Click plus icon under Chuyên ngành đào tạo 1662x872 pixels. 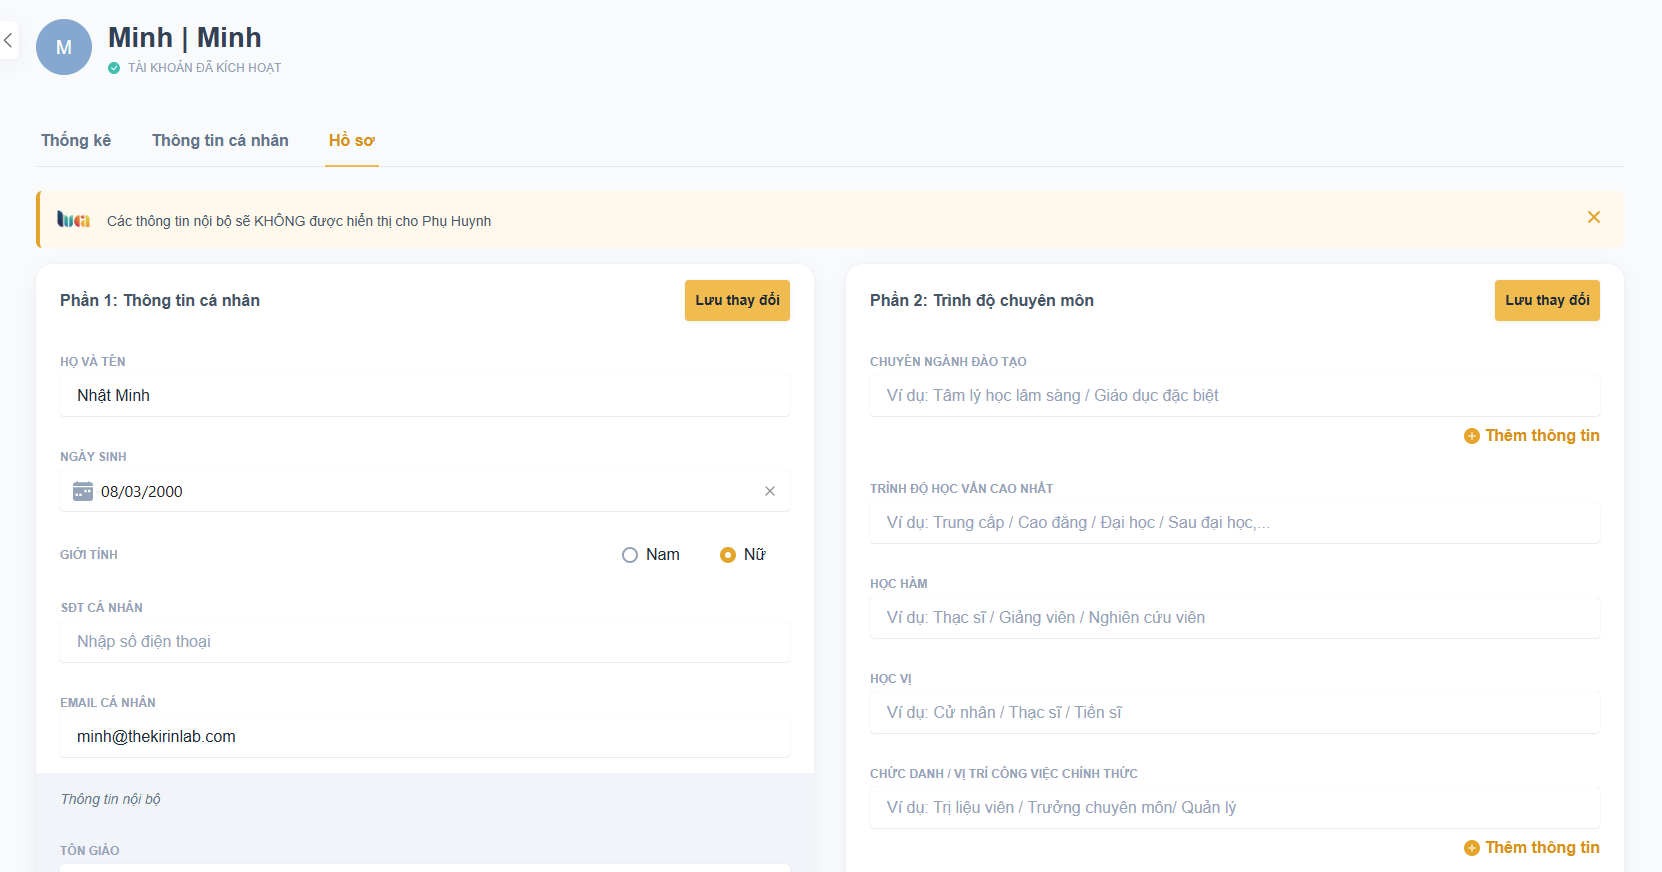[x=1471, y=436]
